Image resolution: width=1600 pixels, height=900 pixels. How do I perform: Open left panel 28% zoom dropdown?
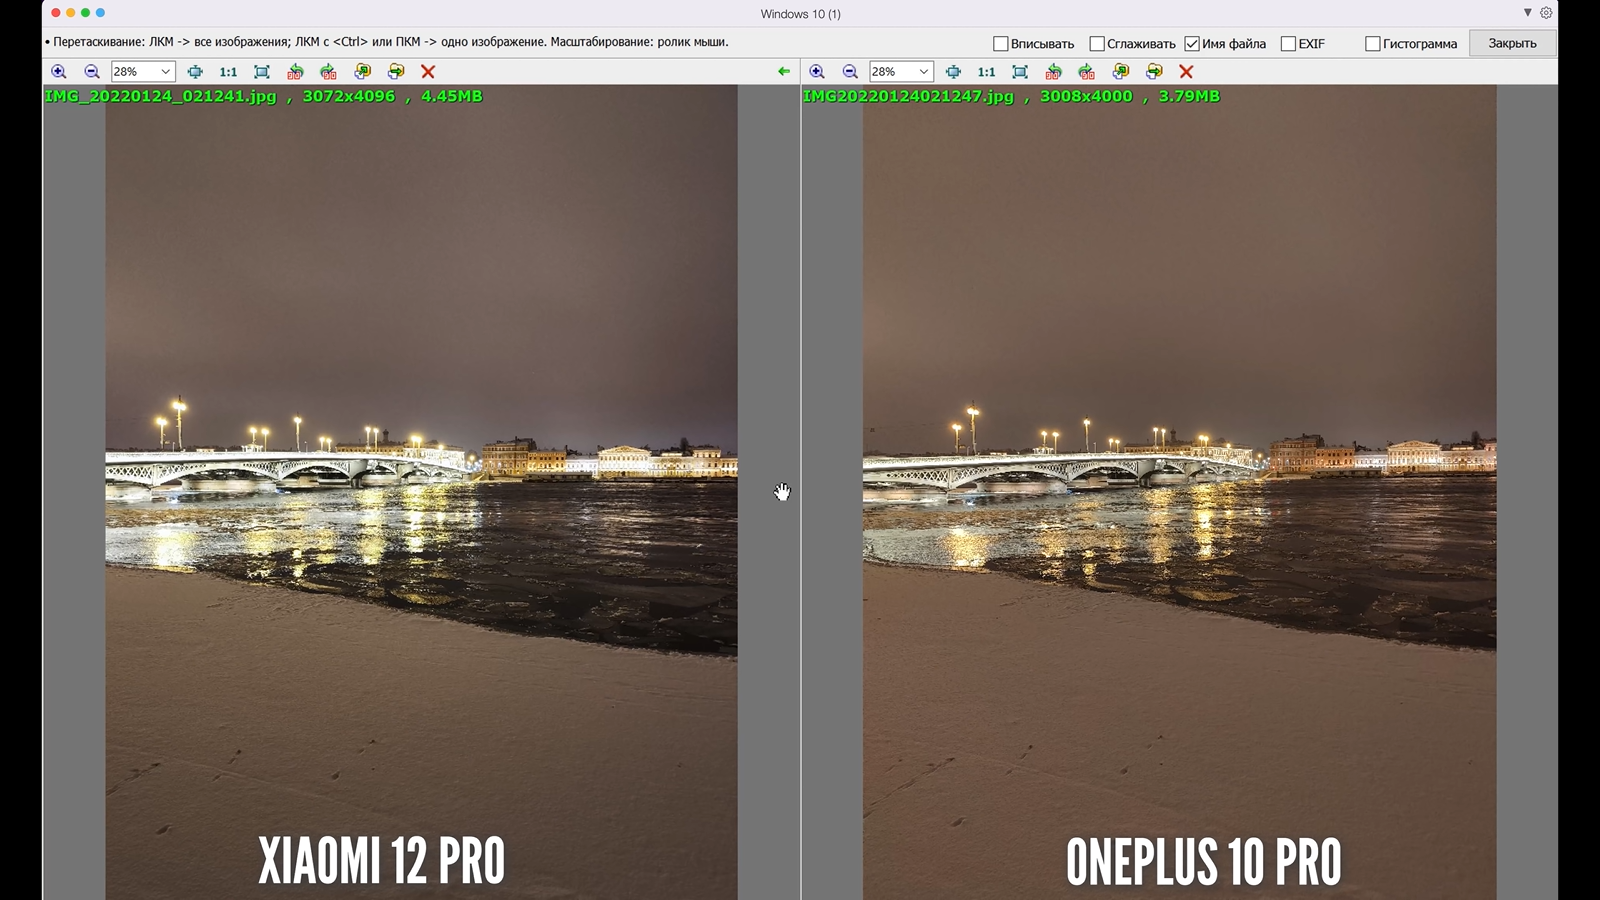coord(165,72)
